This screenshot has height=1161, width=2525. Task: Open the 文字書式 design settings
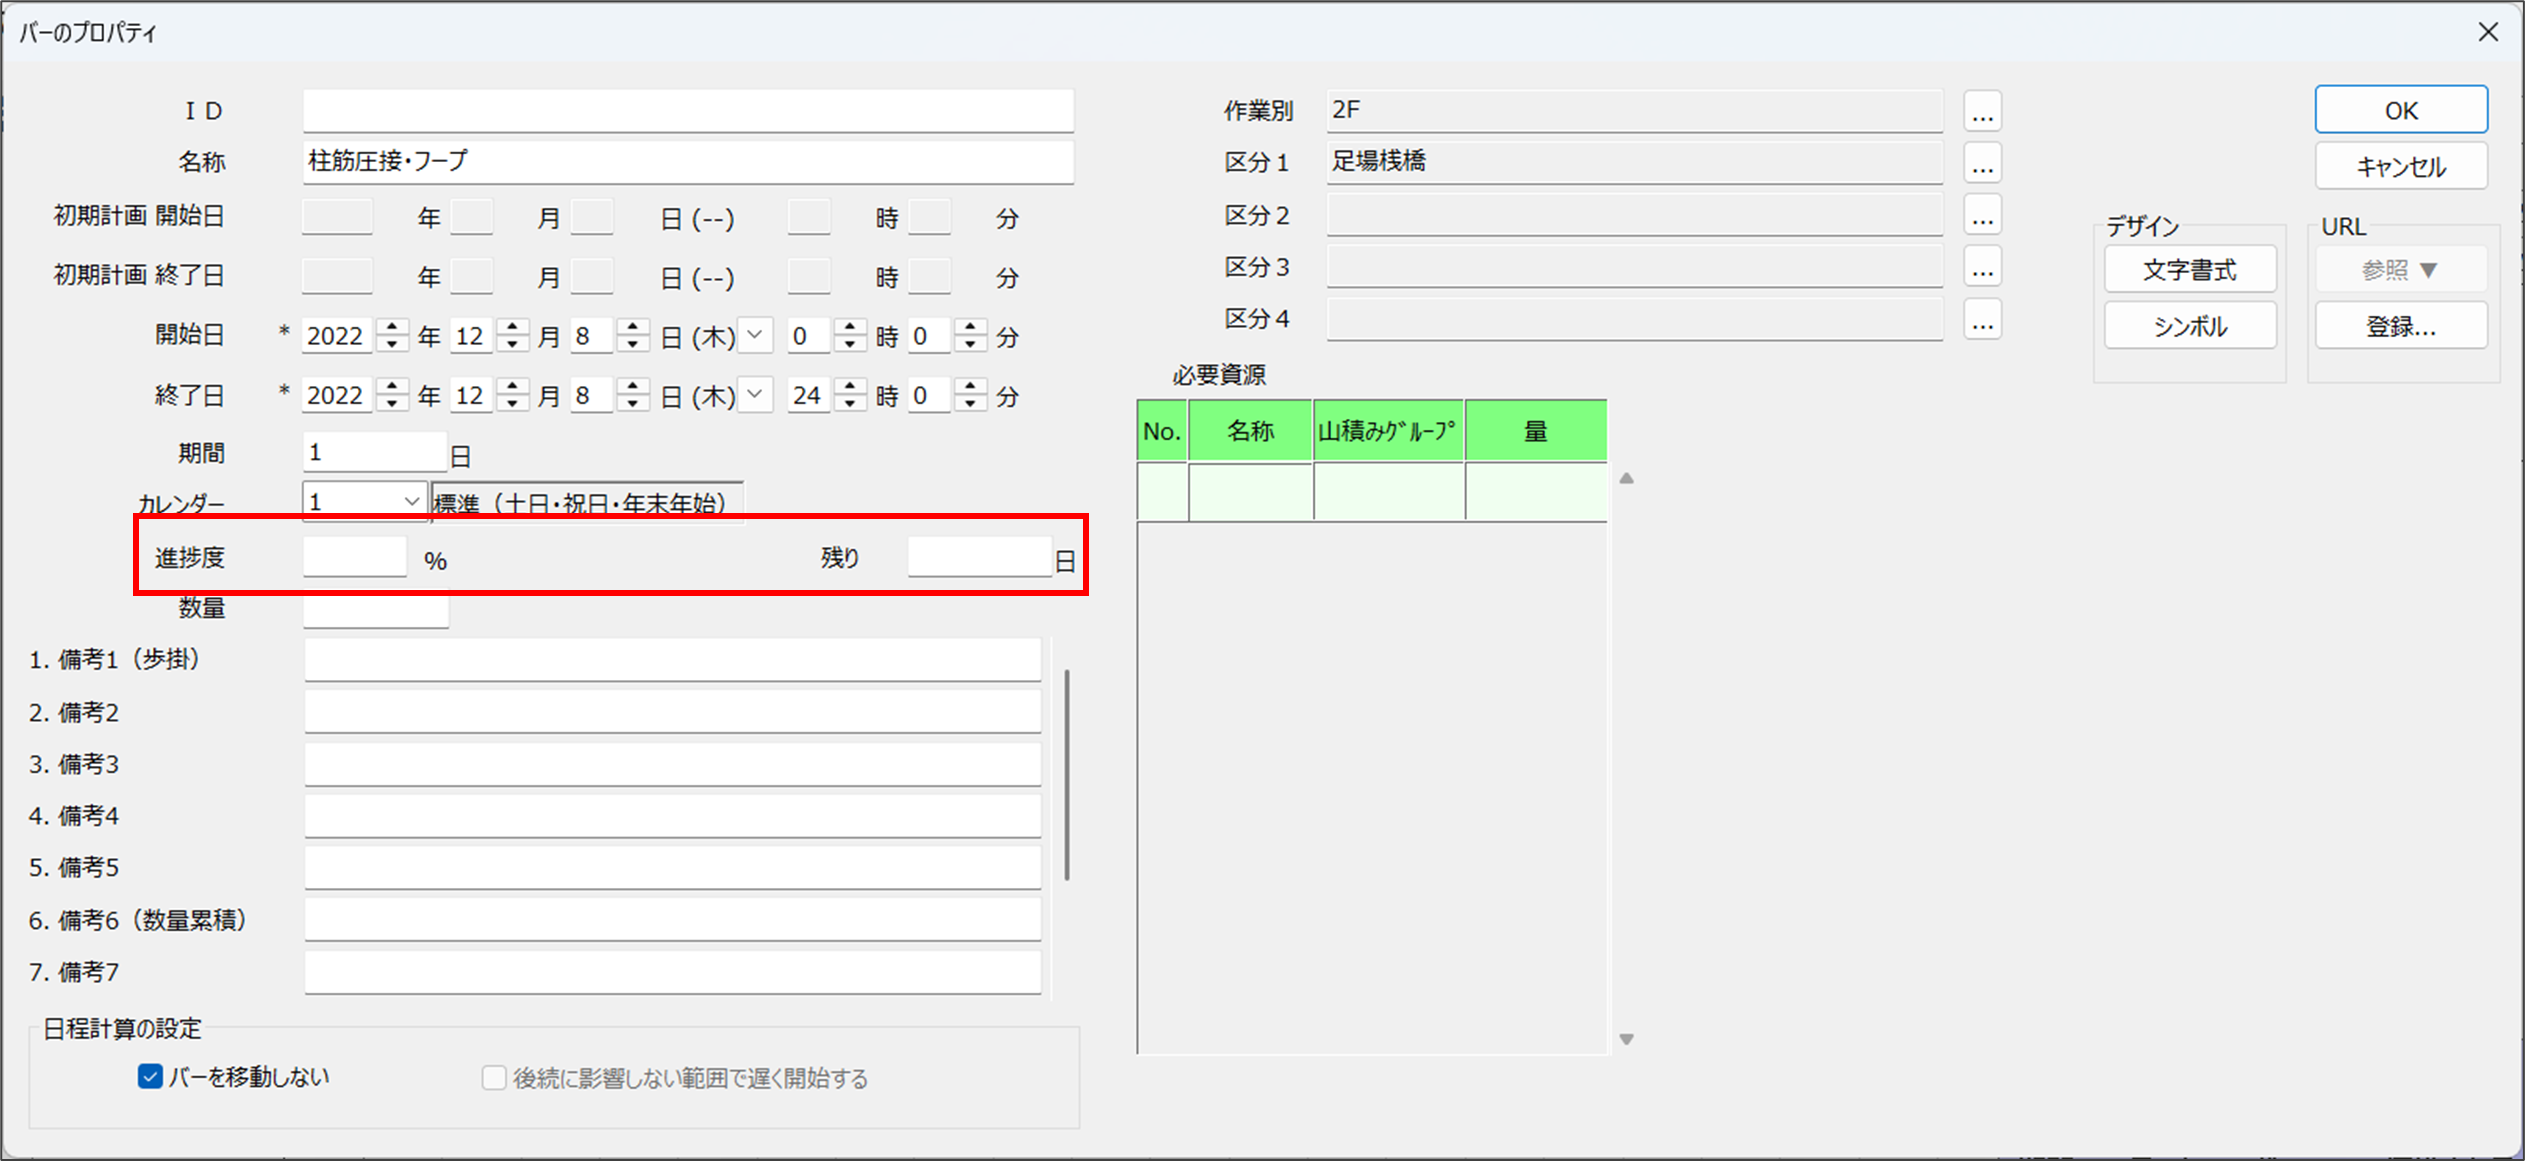click(x=2189, y=270)
